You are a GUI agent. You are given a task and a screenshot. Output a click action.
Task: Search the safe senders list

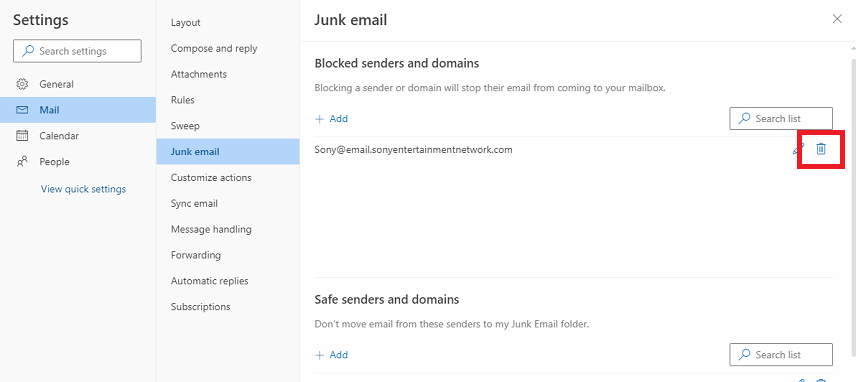(x=781, y=355)
